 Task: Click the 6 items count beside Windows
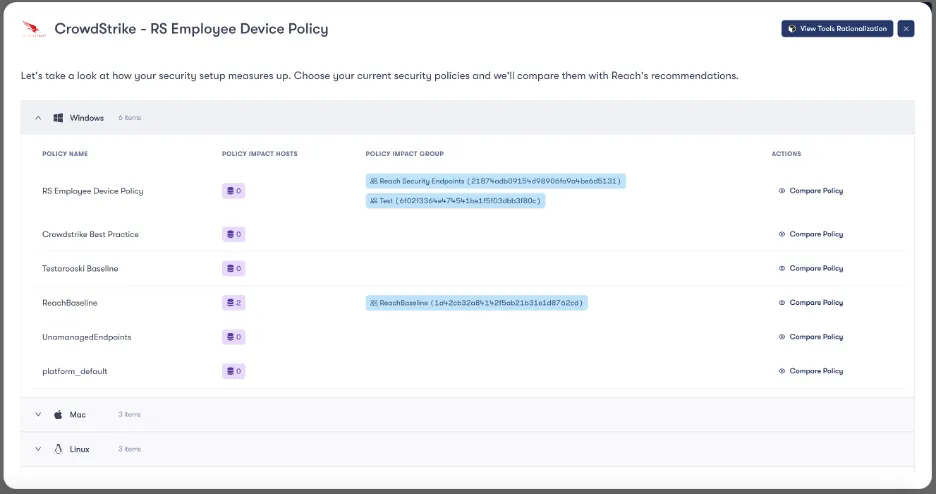(130, 118)
